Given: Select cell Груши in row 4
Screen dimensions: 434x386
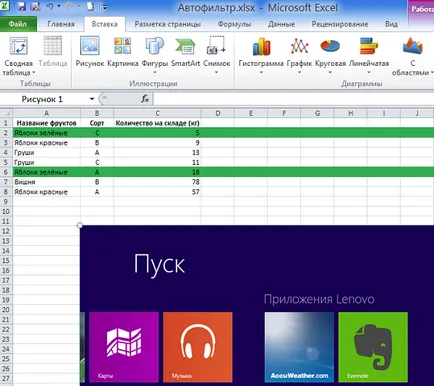Looking at the screenshot, I should [x=47, y=153].
